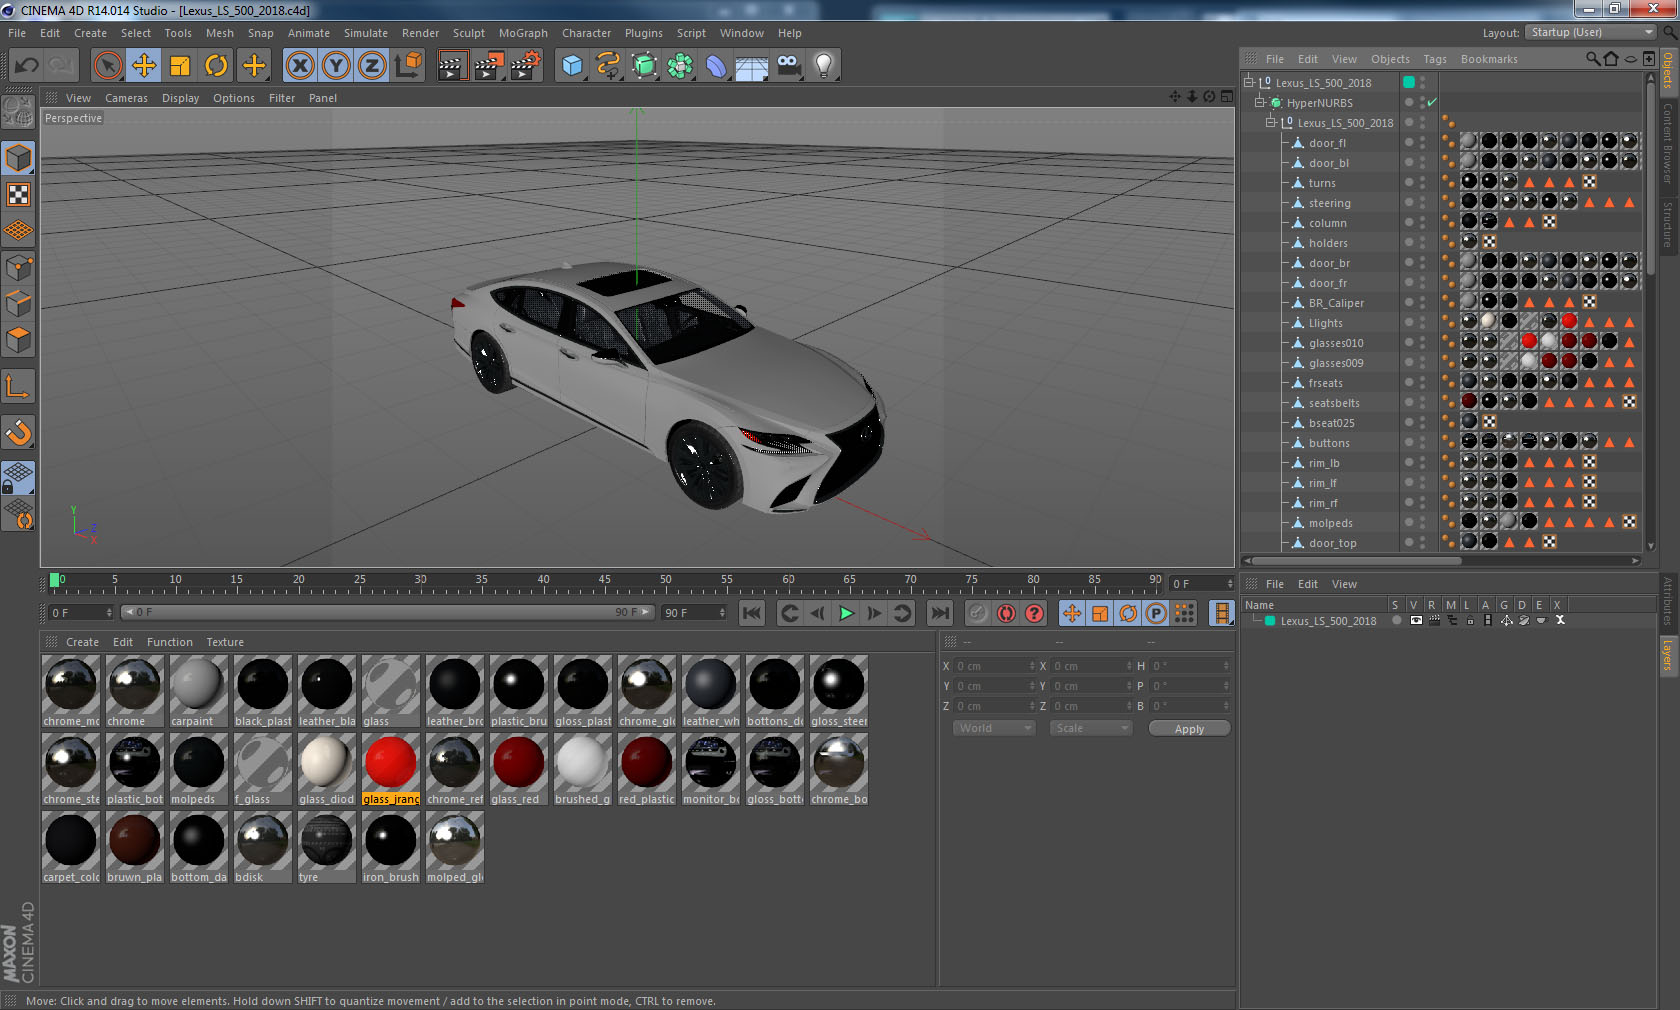Screen dimensions: 1680x1010
Task: Select the Live Selection tool
Action: tap(107, 66)
